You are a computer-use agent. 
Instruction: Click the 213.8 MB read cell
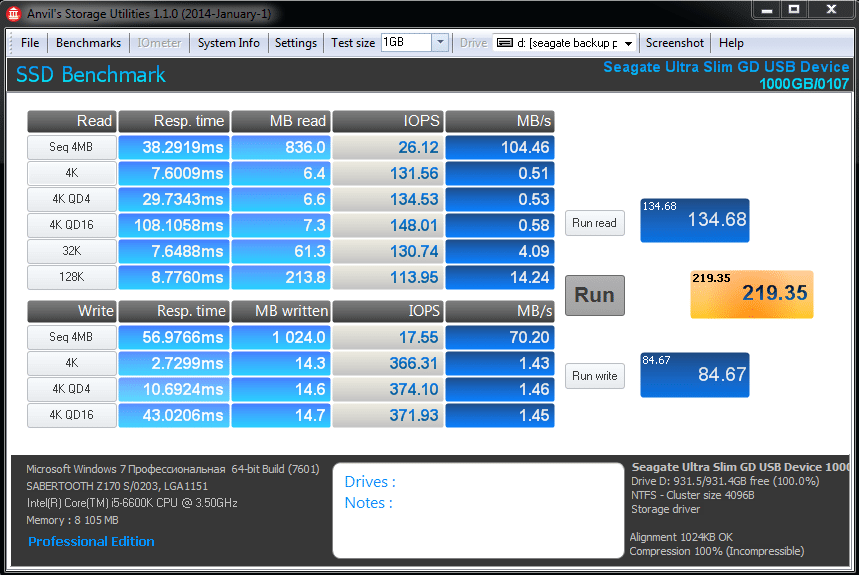pos(280,277)
